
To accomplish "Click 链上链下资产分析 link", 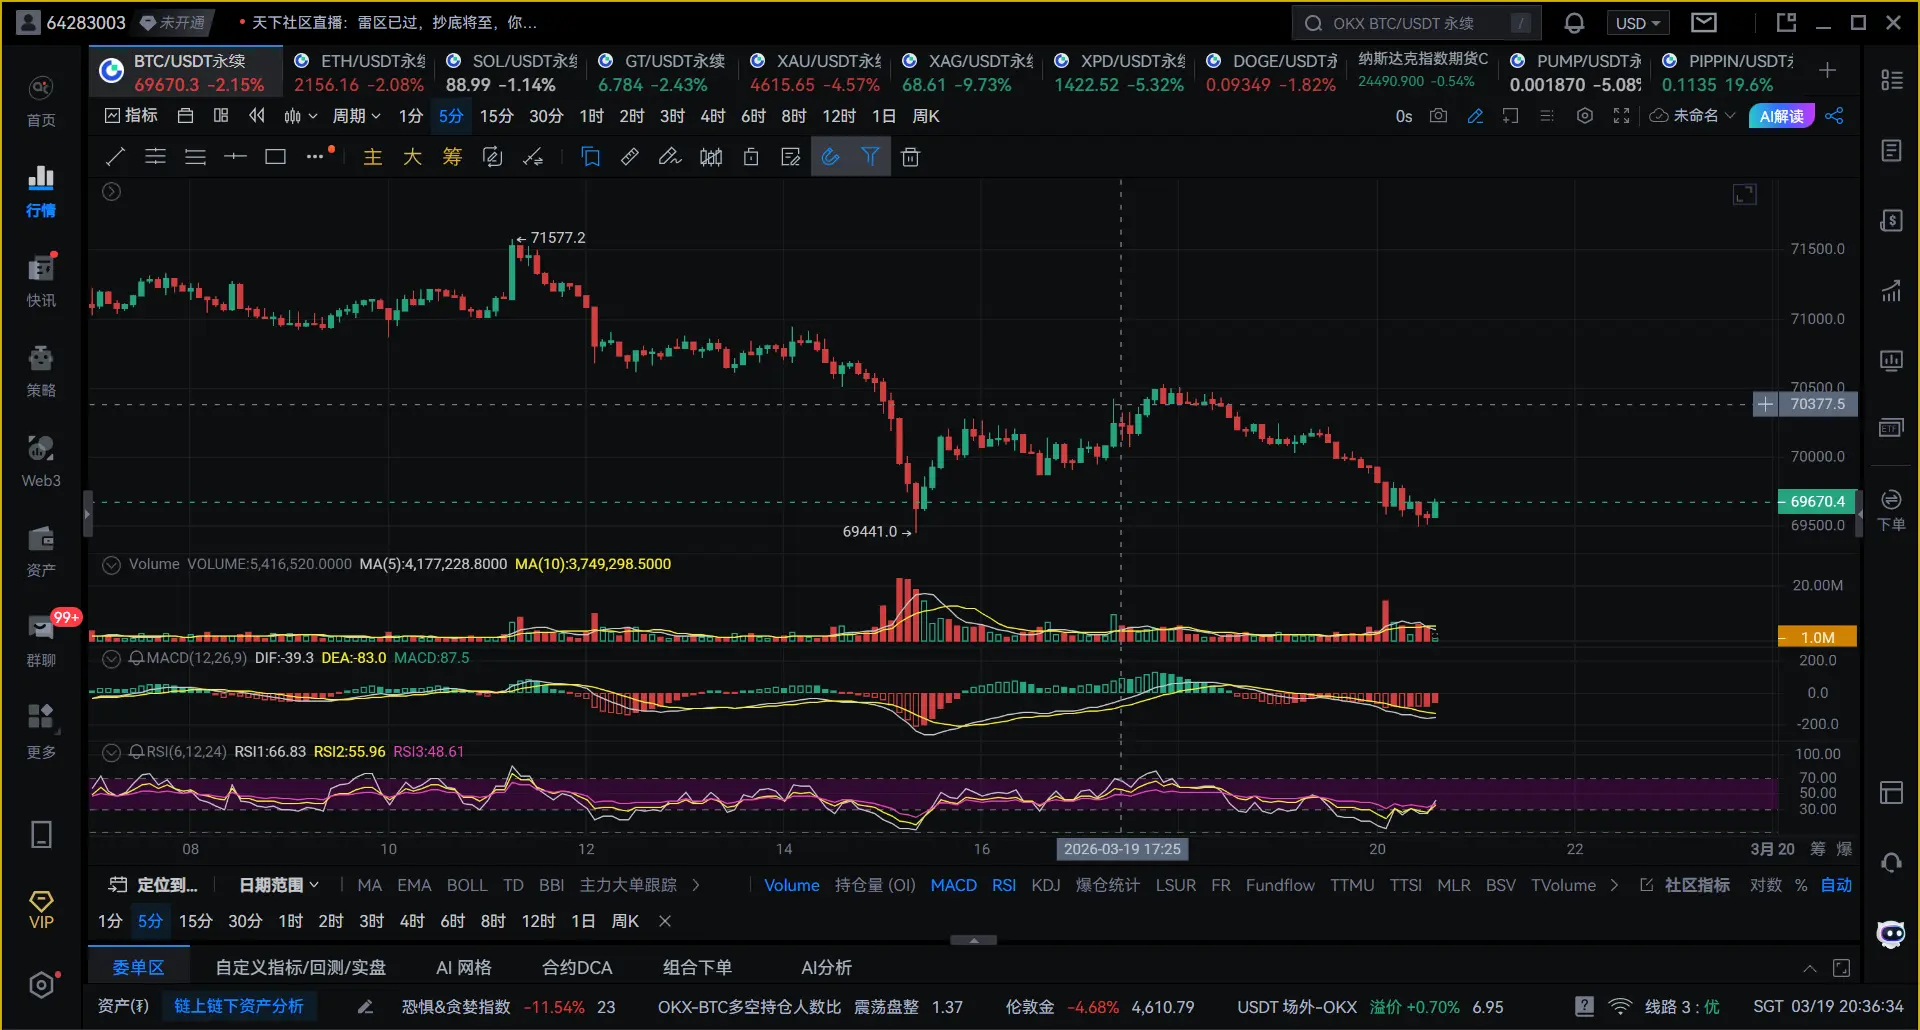I will (238, 1006).
